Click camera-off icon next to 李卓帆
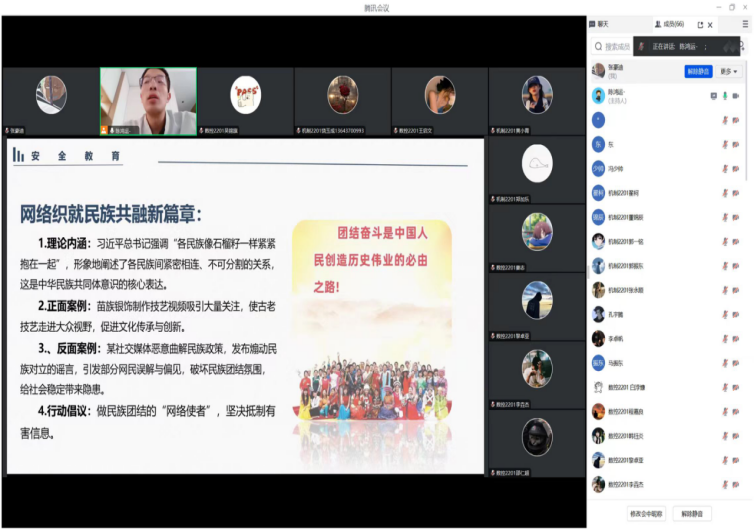 point(738,339)
